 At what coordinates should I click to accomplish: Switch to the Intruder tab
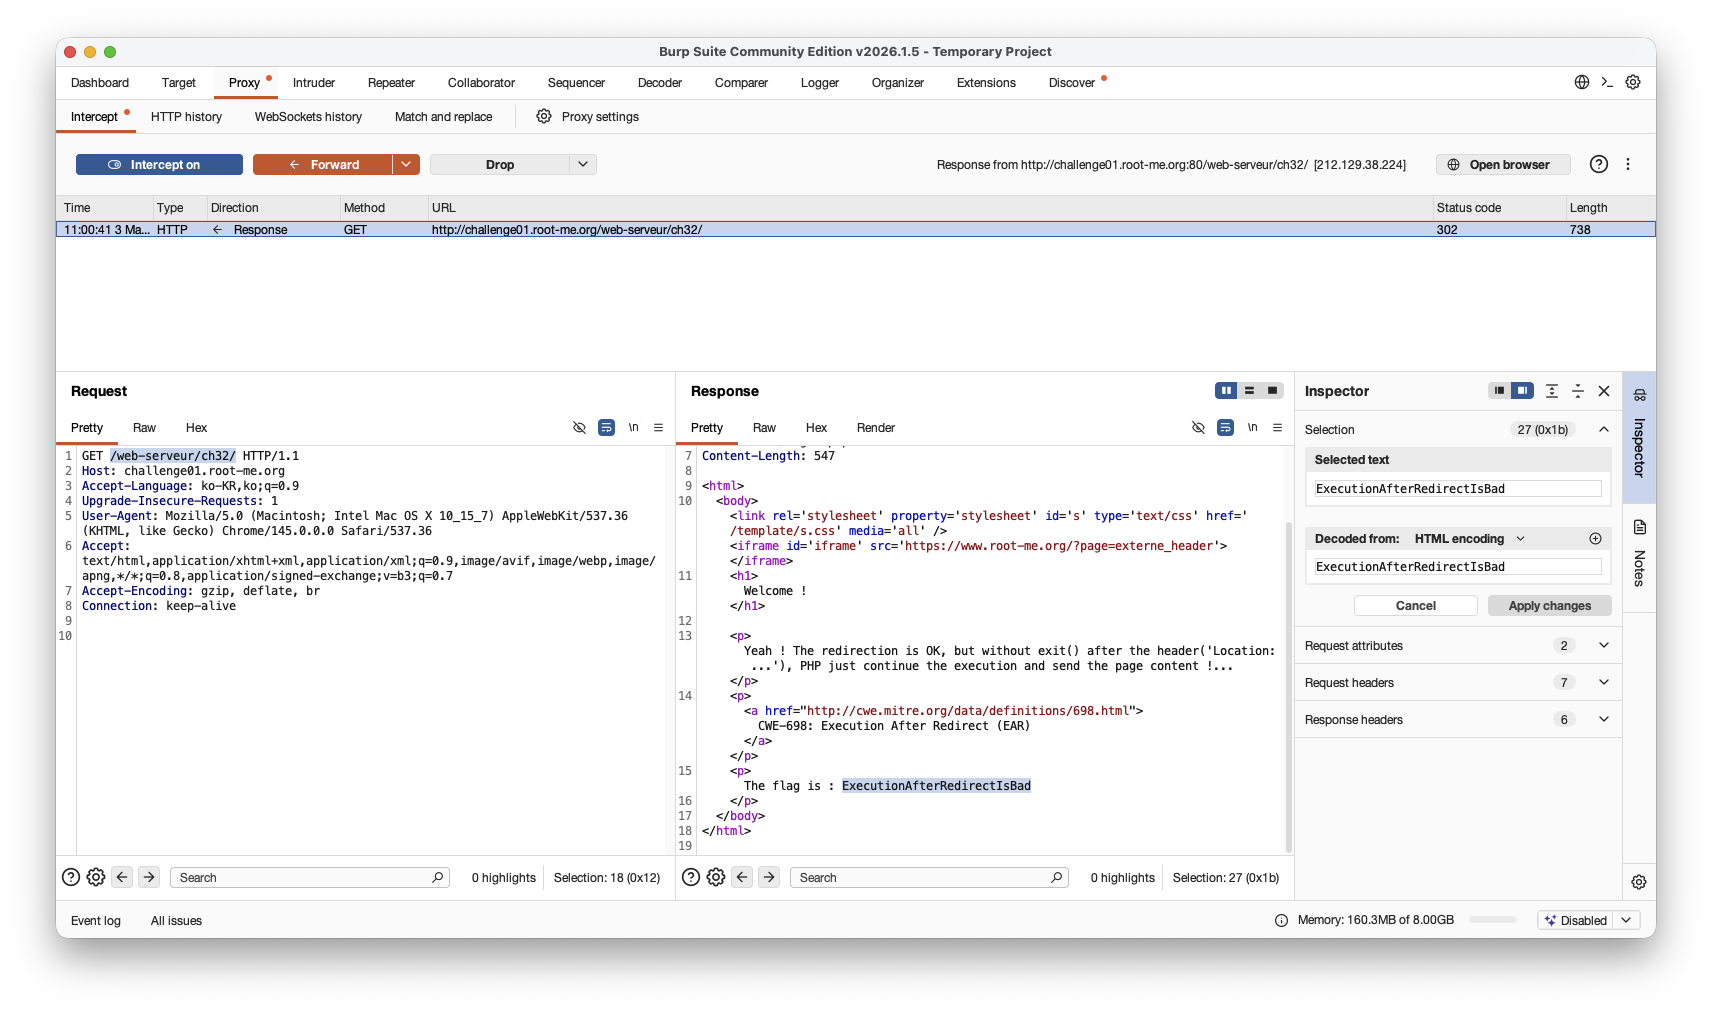(x=314, y=83)
